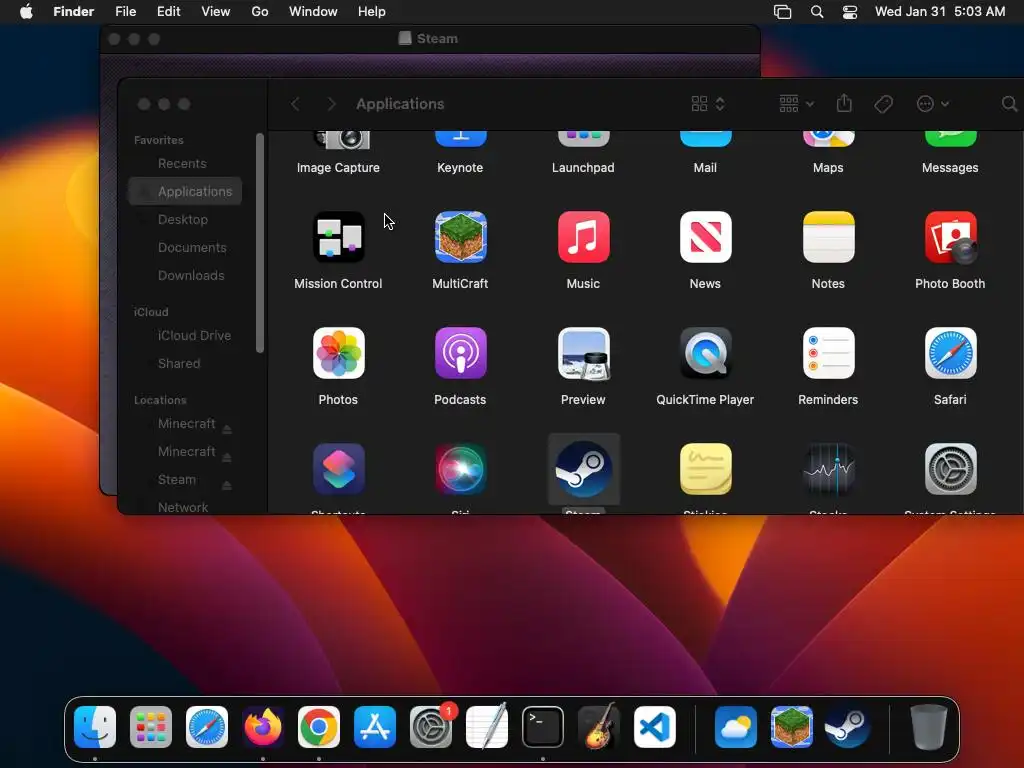This screenshot has height=768, width=1024.
Task: Open the action ellipsis menu dropdown
Action: coord(933,104)
